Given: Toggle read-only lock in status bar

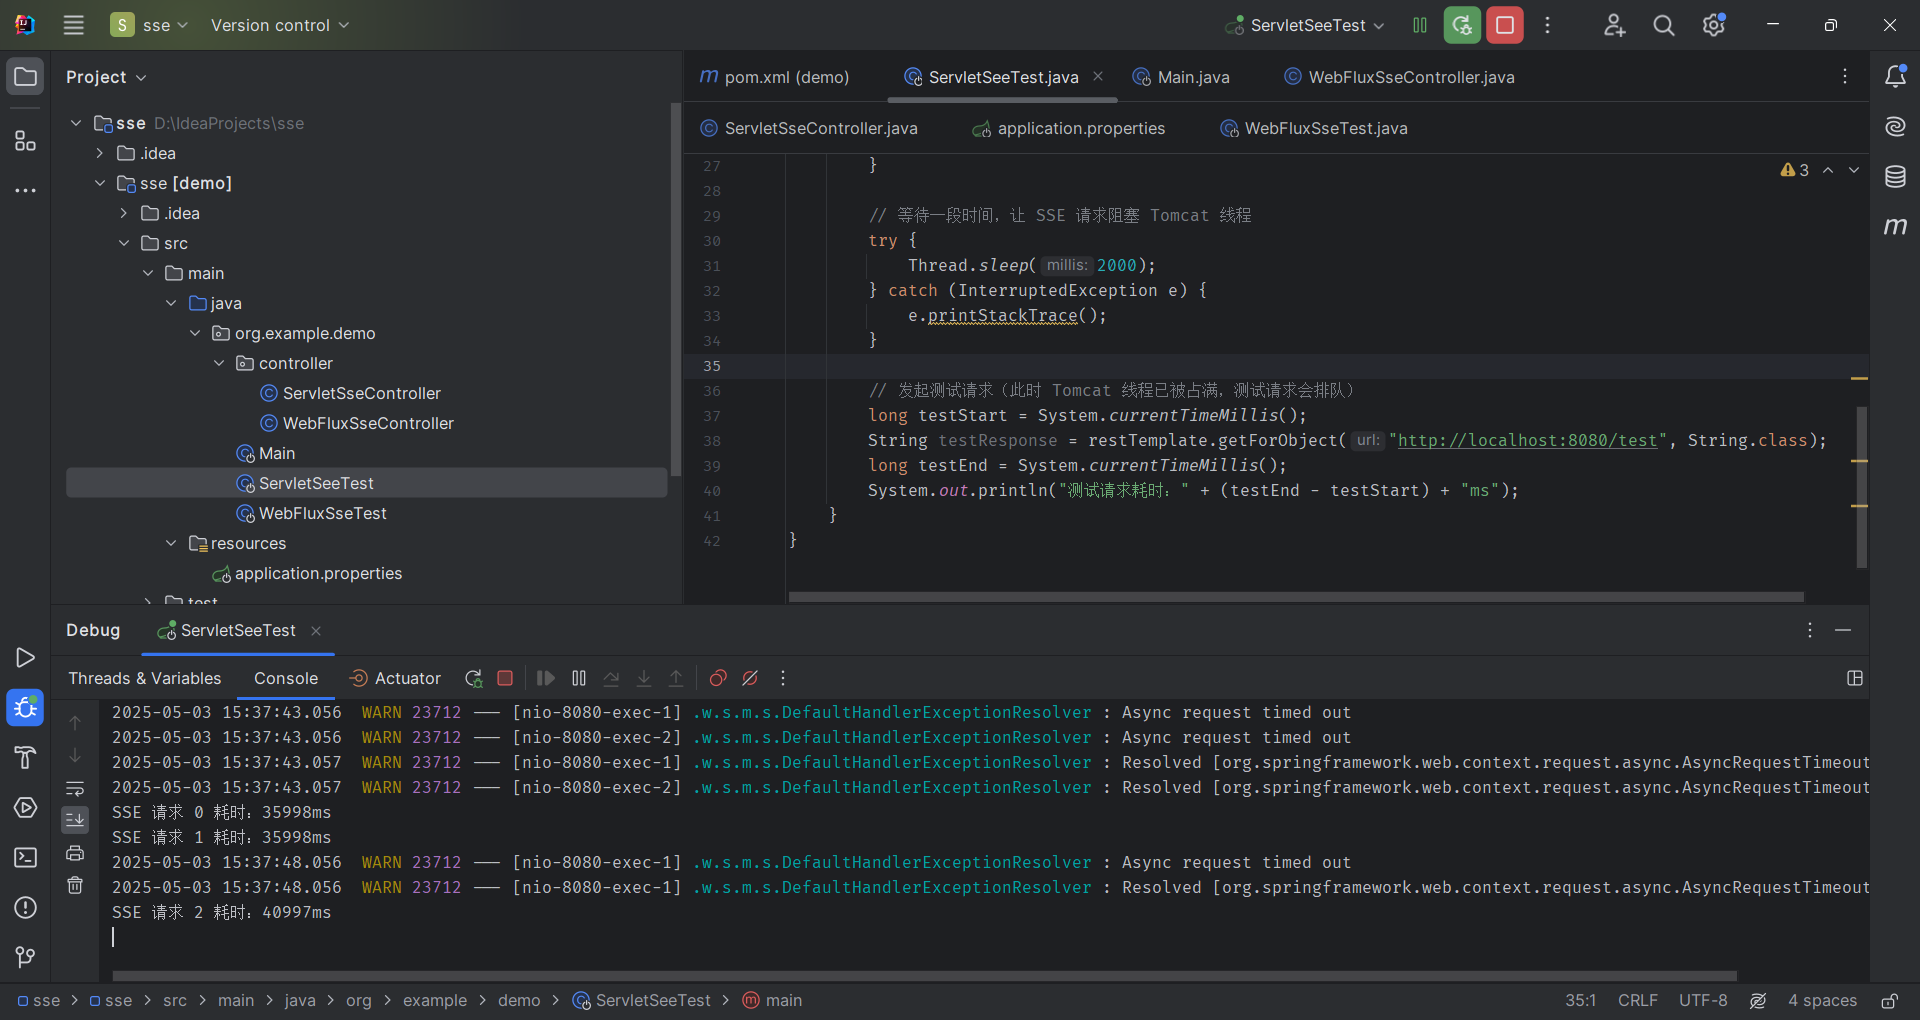Looking at the screenshot, I should (1890, 1001).
